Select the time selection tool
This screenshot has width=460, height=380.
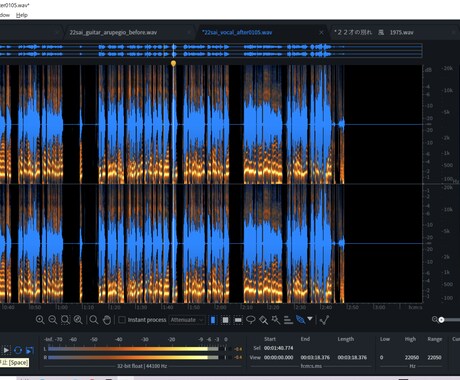tap(213, 320)
